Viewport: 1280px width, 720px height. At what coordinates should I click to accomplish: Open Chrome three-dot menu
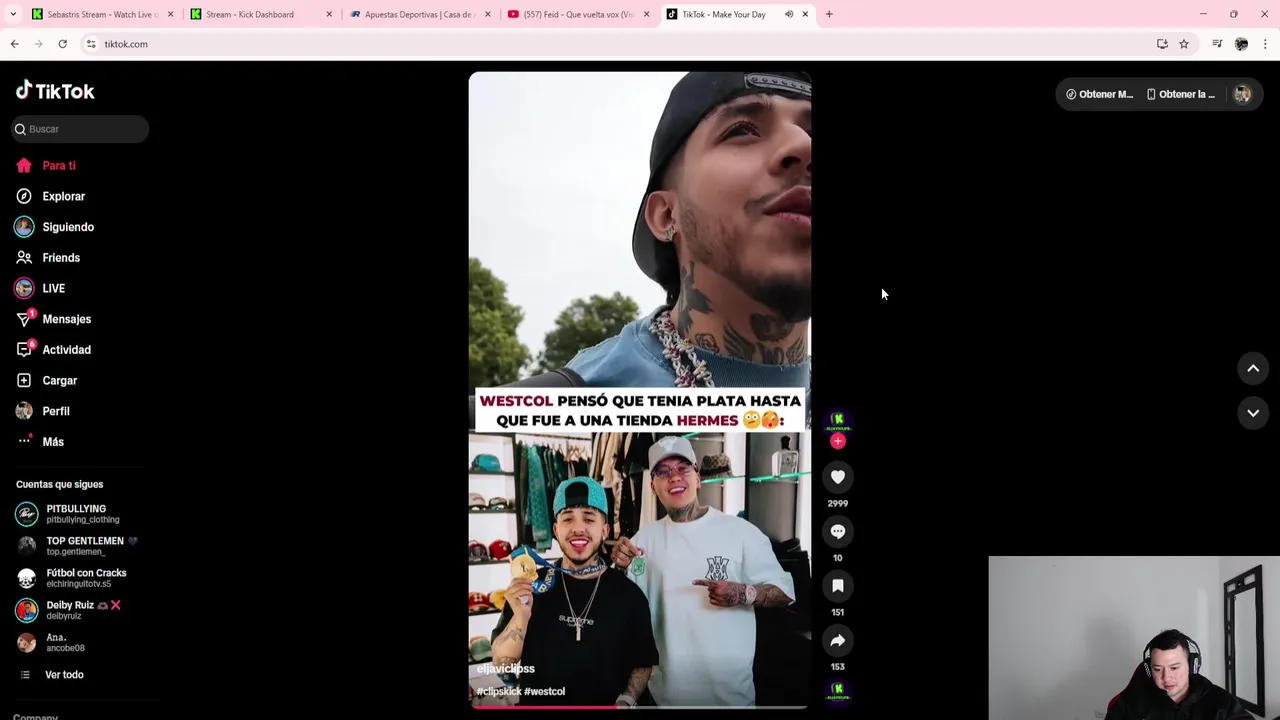coord(1265,44)
